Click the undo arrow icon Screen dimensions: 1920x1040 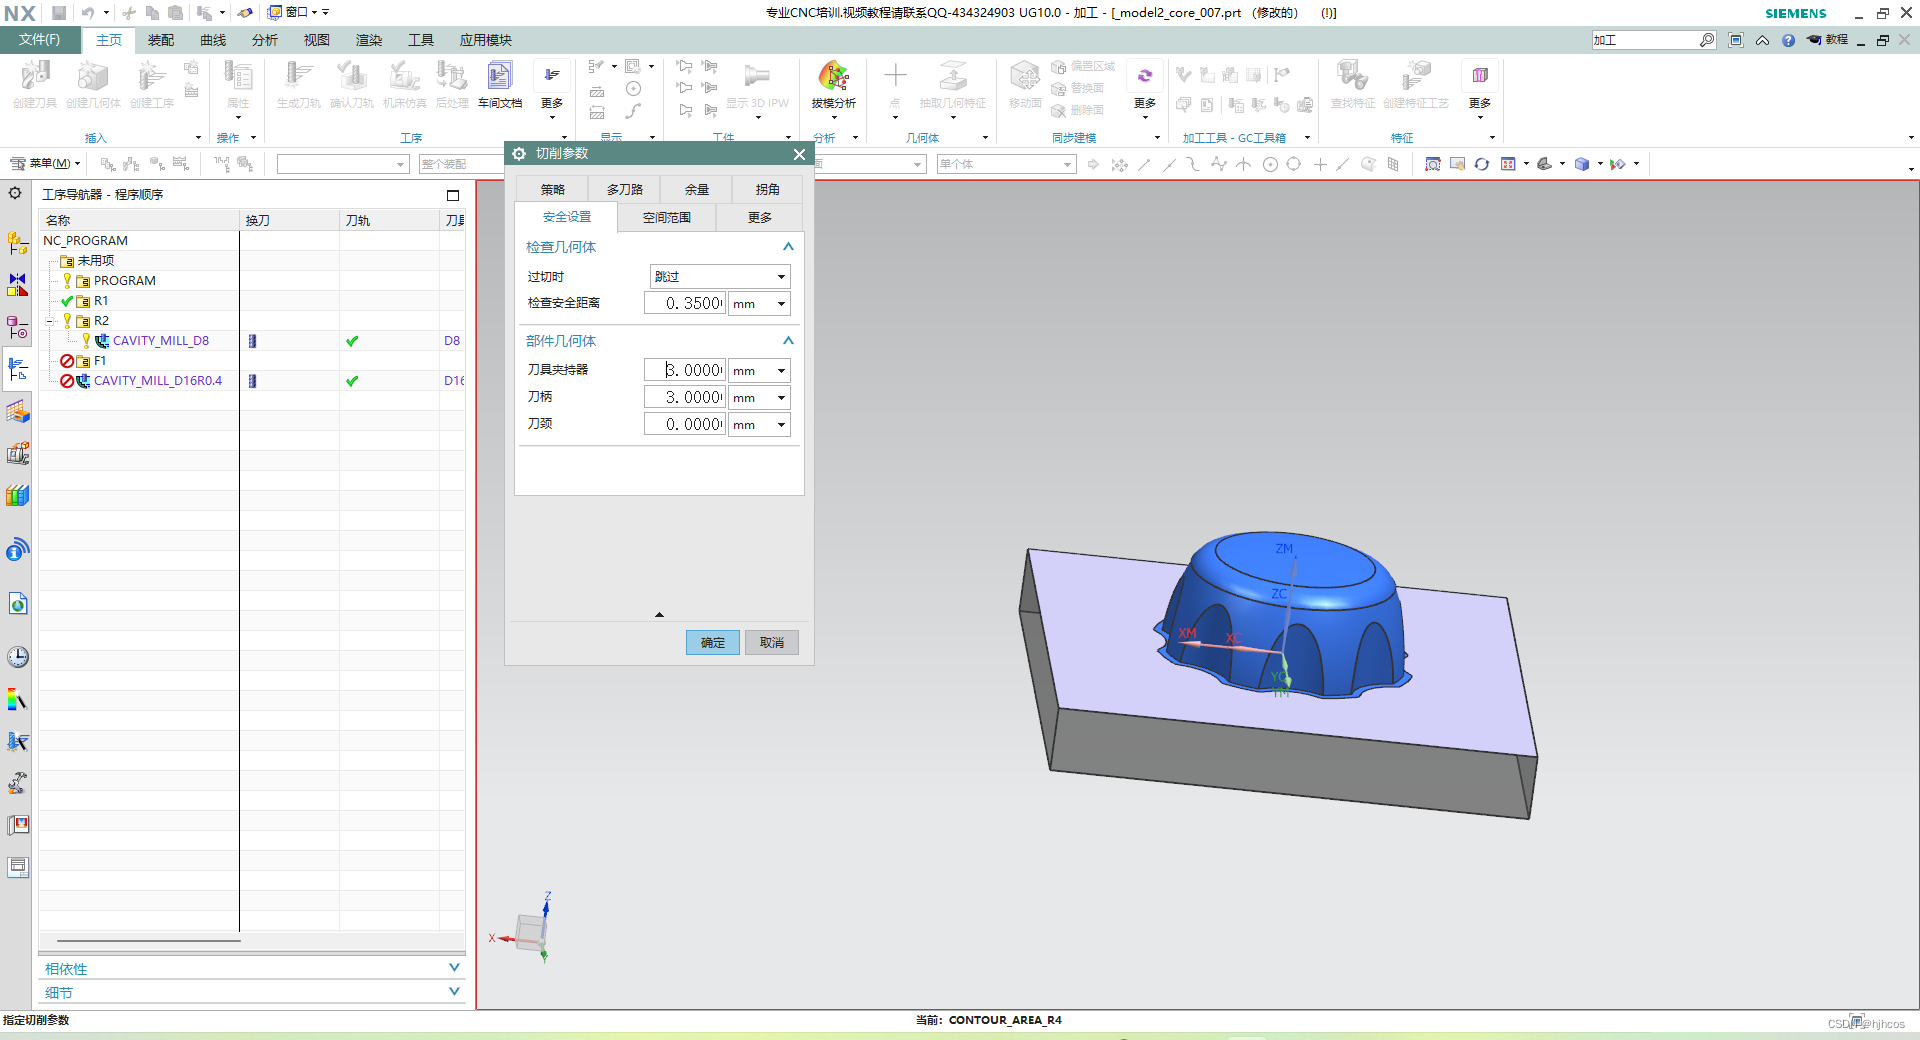[x=88, y=13]
